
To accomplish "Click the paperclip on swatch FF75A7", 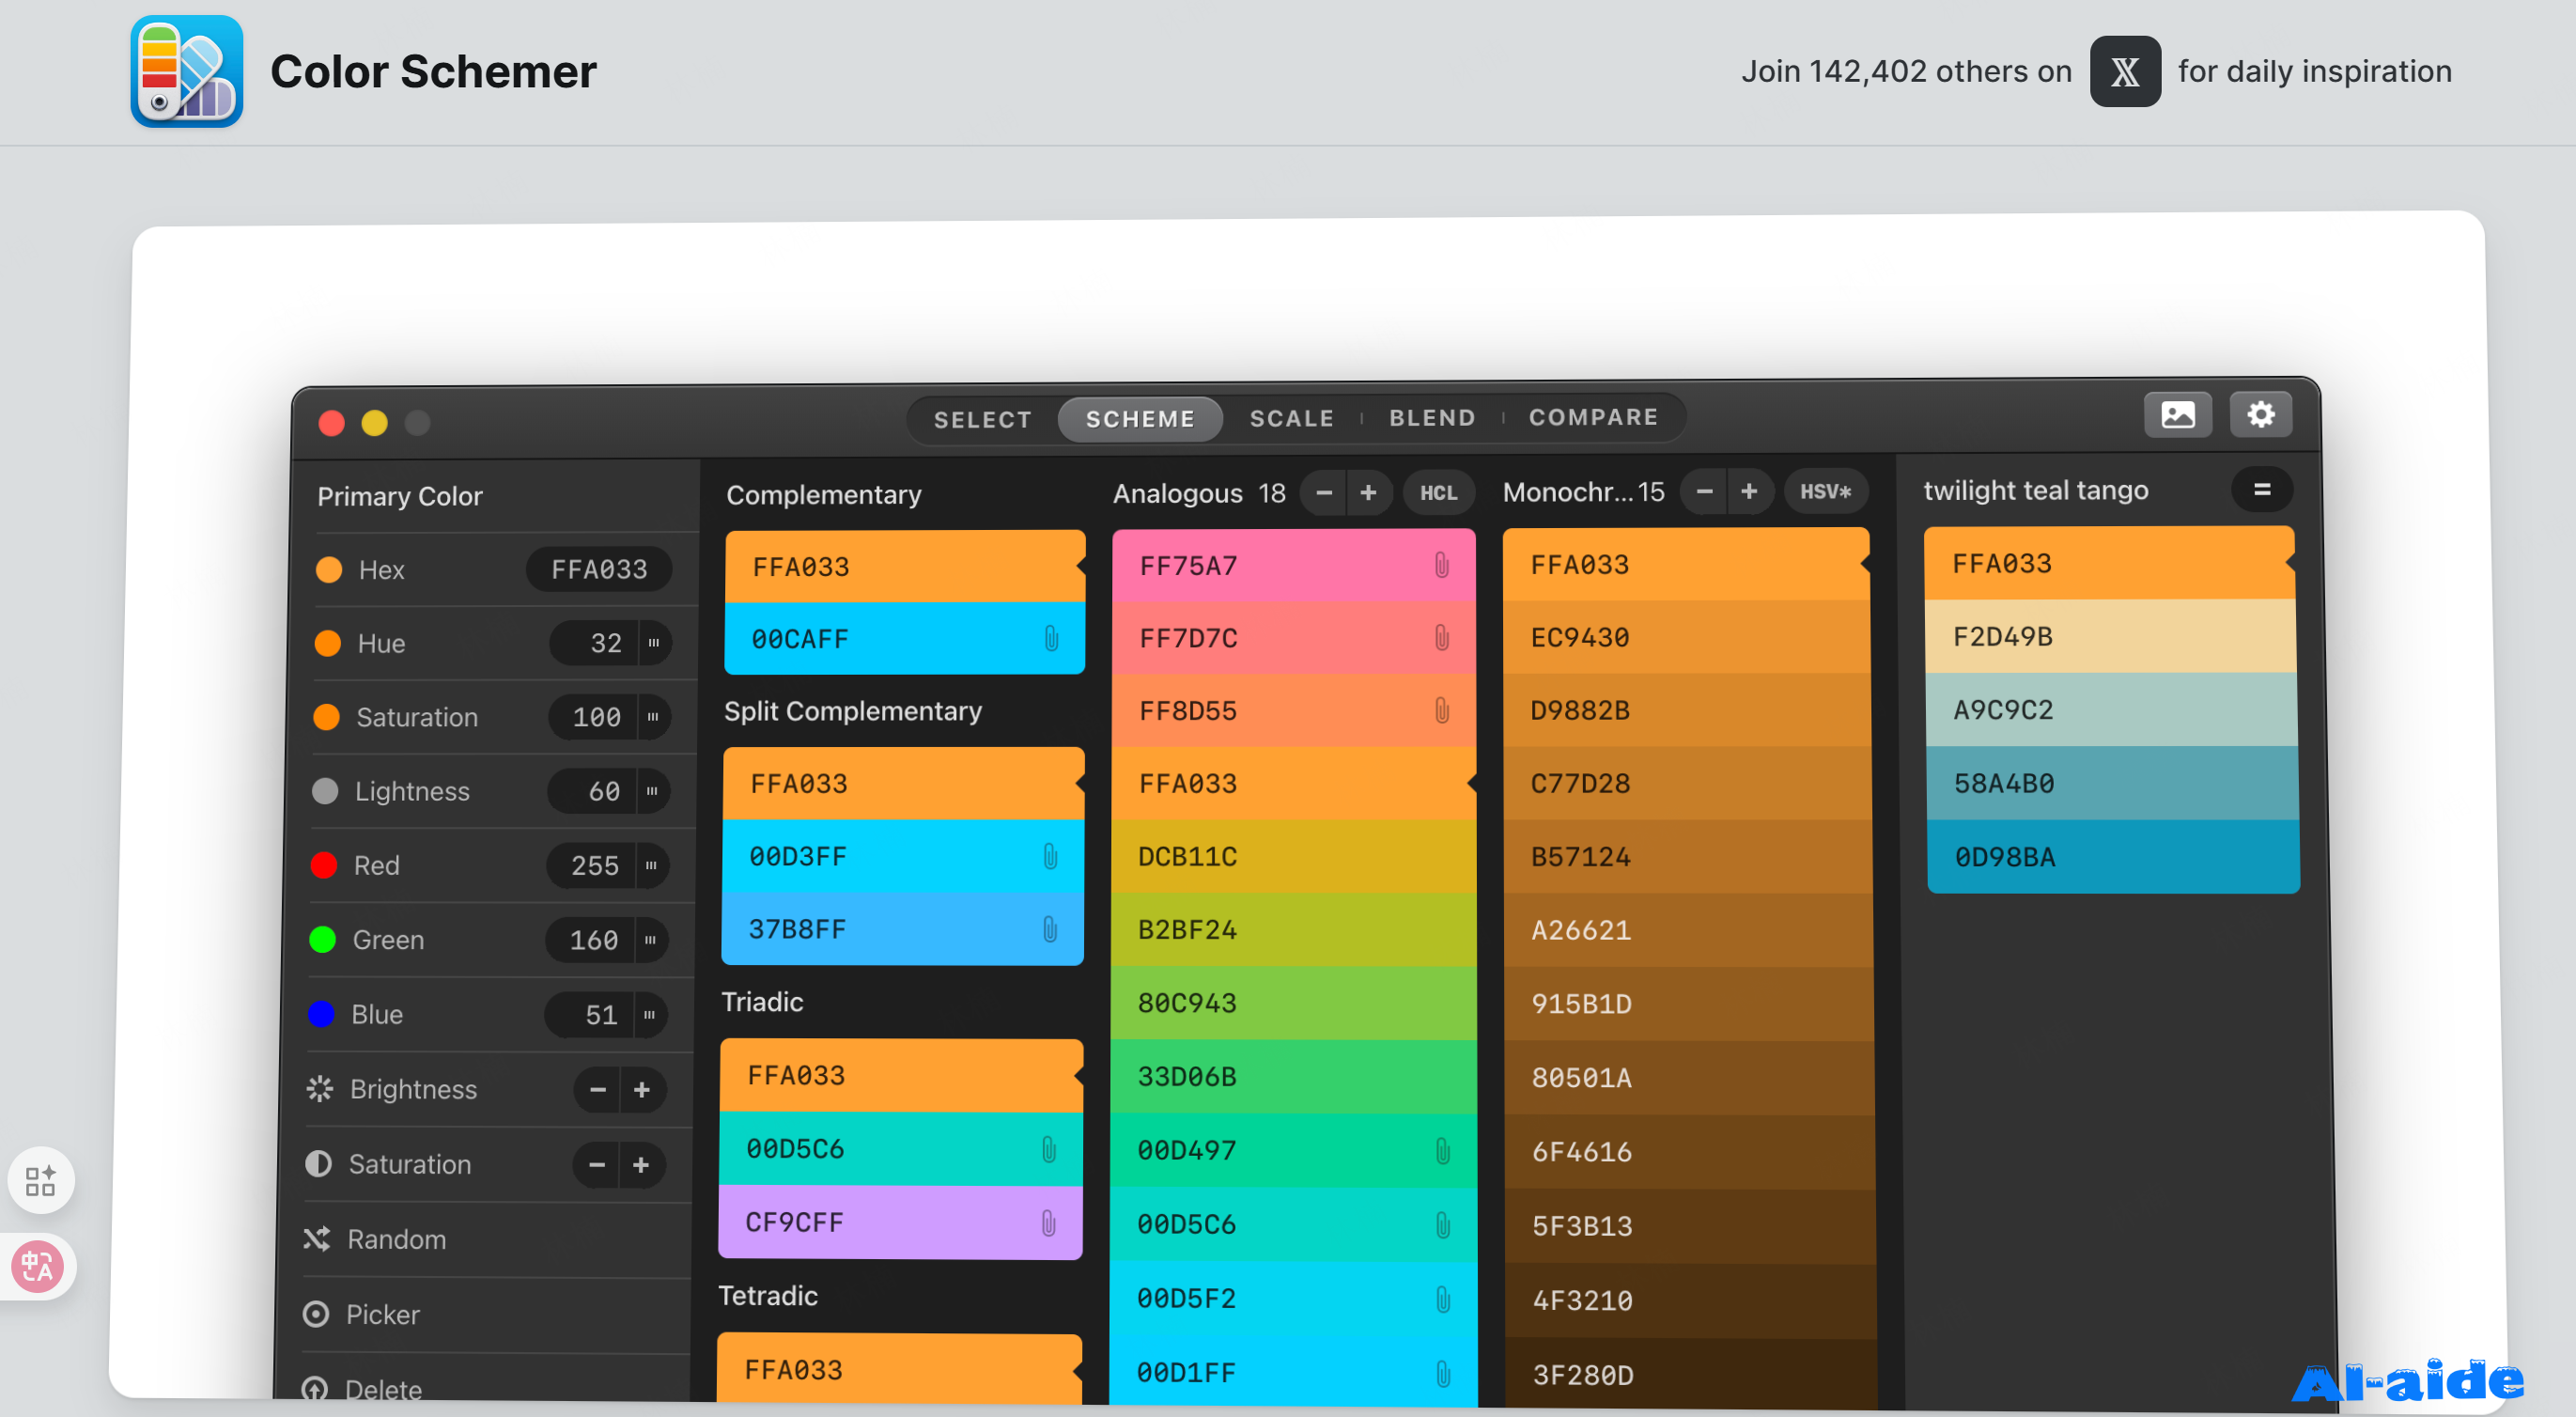I will click(1441, 565).
